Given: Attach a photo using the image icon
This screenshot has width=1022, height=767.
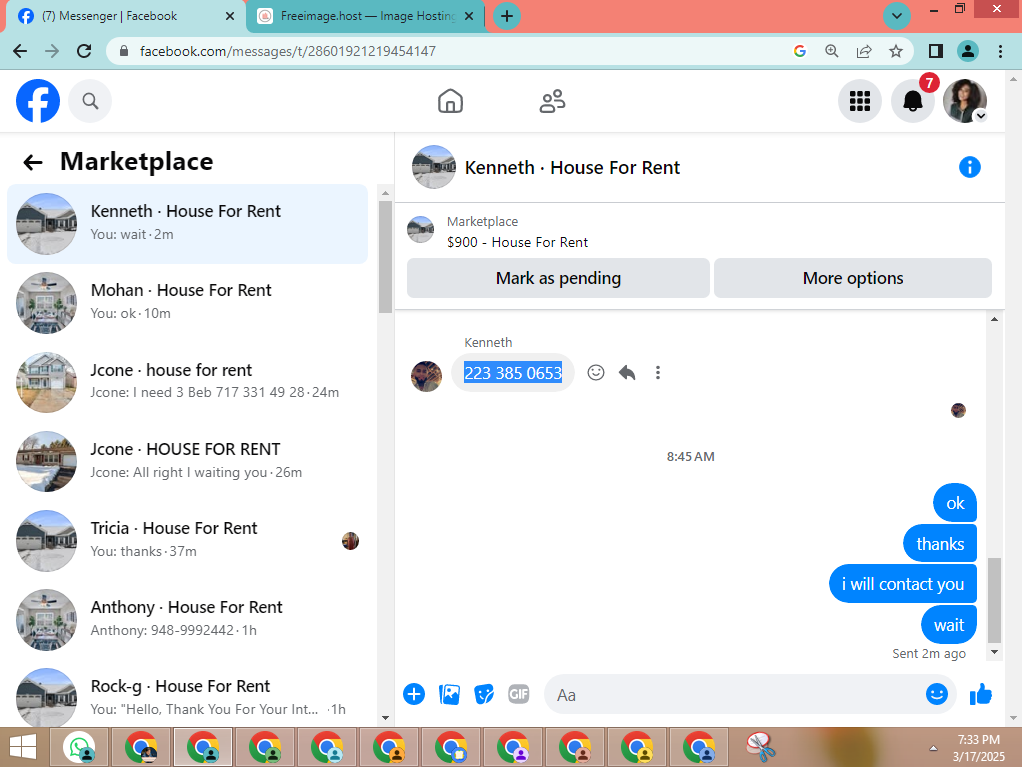Looking at the screenshot, I should coord(449,695).
